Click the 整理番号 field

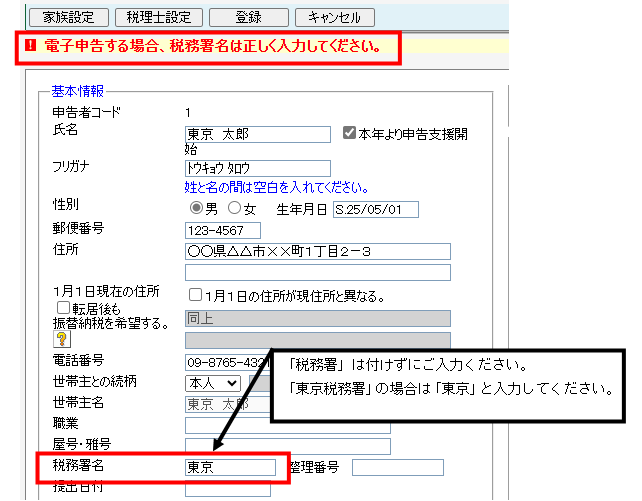pyautogui.click(x=398, y=467)
